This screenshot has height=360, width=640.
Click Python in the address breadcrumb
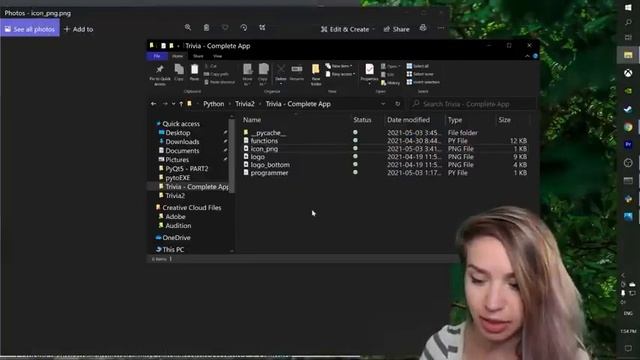(213, 104)
